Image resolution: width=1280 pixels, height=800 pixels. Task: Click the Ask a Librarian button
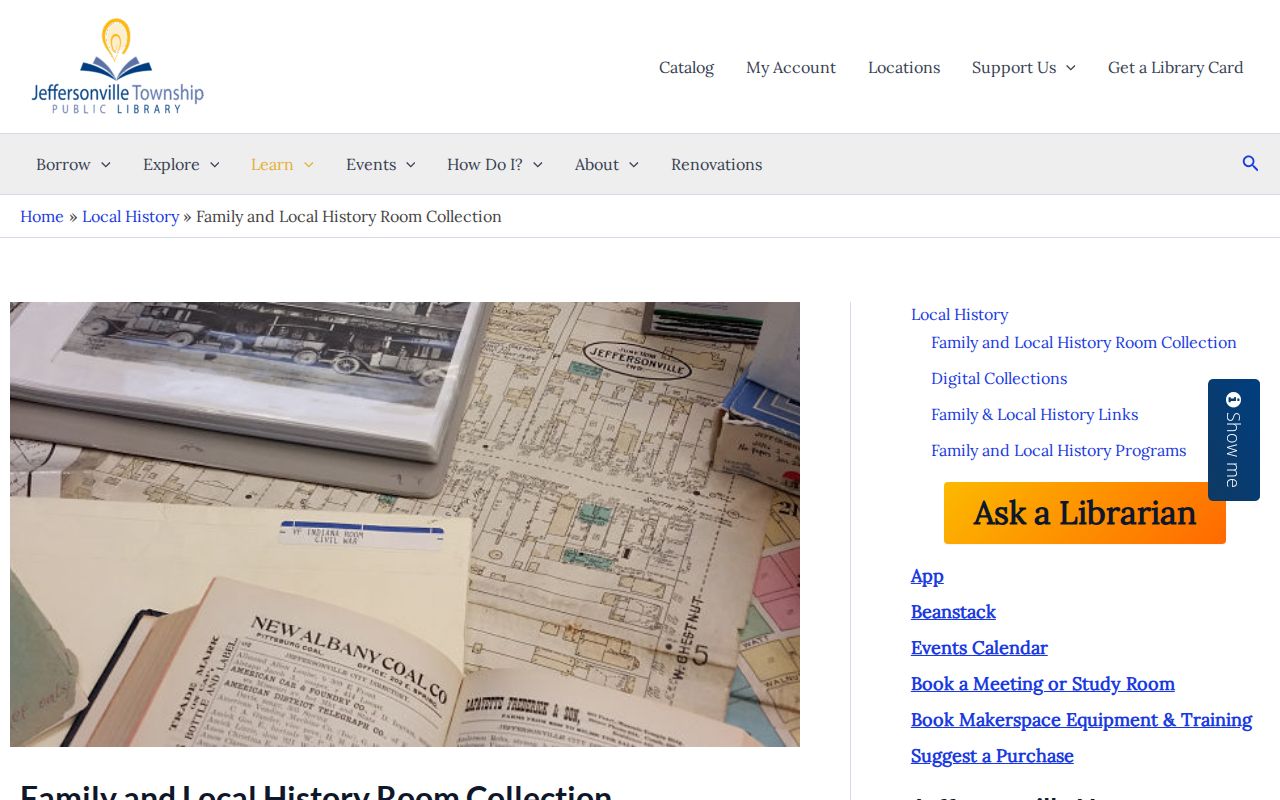(1085, 513)
